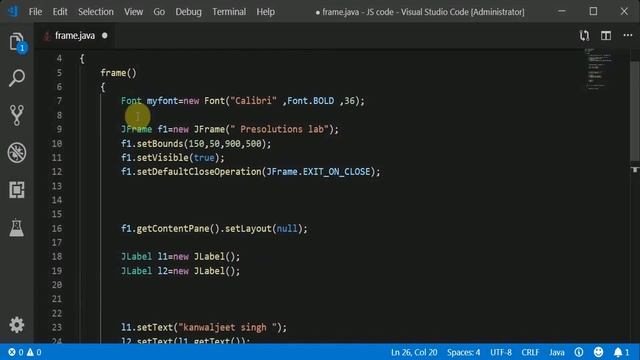Minimize the VS Code window
This screenshot has height=360, width=640.
click(562, 11)
